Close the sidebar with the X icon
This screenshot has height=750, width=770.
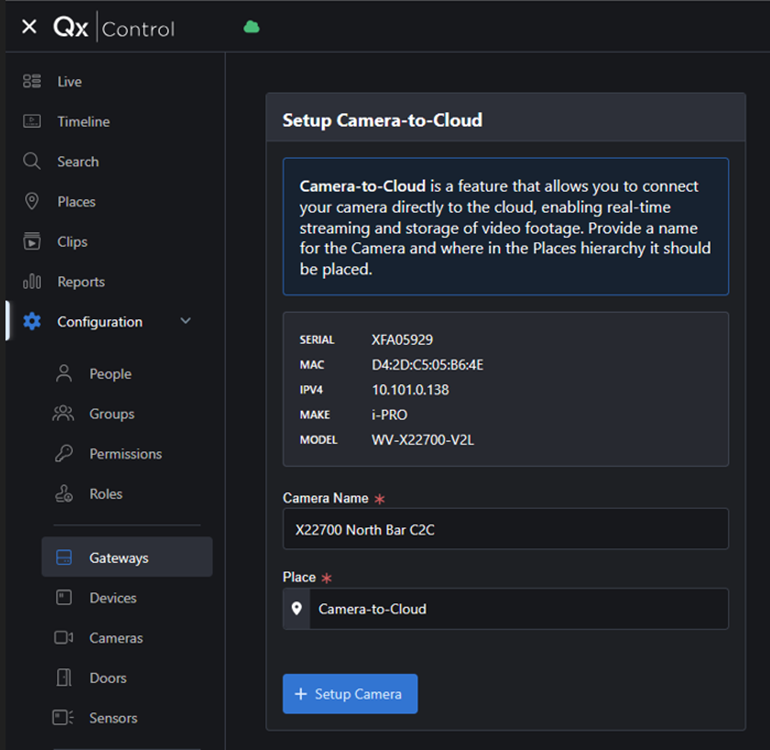(x=29, y=27)
